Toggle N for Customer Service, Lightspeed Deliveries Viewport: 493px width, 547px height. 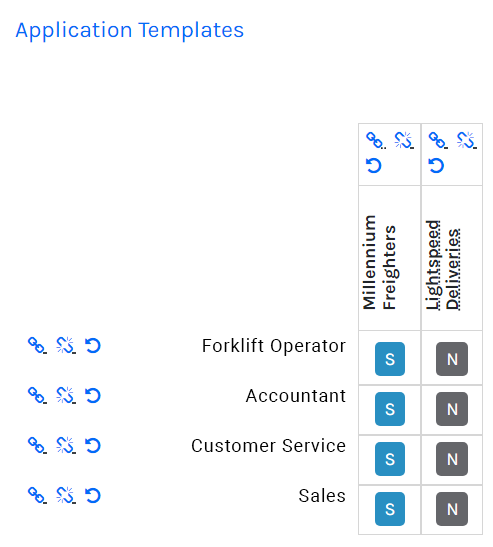[452, 459]
